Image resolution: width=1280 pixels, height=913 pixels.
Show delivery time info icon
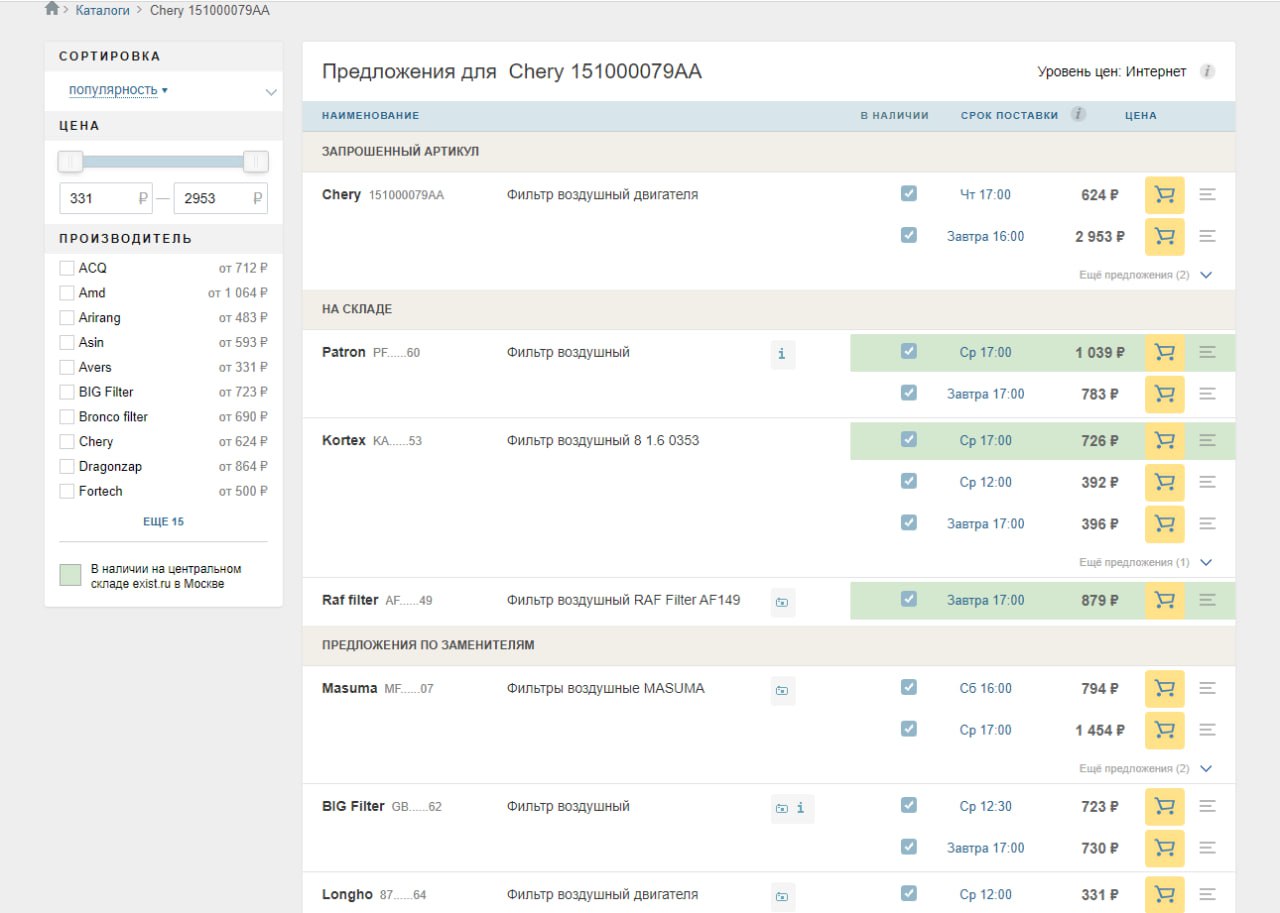(1078, 114)
